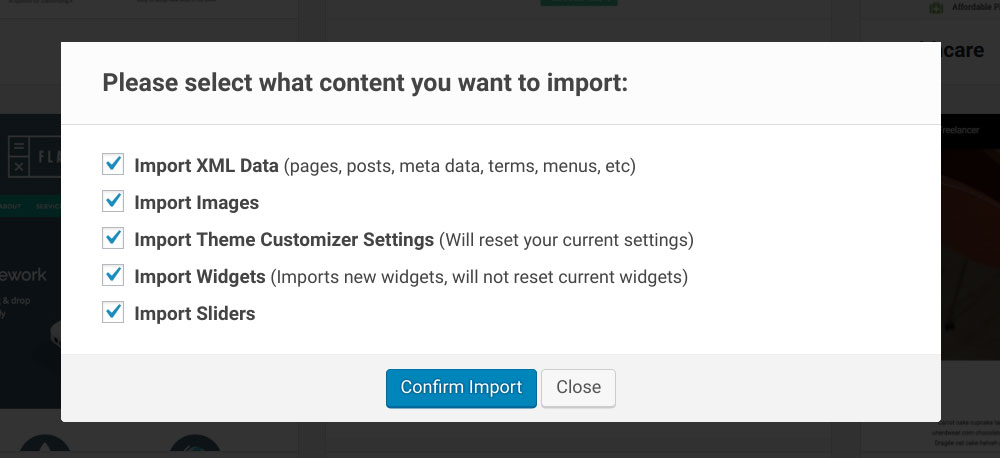Open the ABOUT menu item in dimmed preview
The width and height of the screenshot is (1000, 458).
(x=10, y=207)
